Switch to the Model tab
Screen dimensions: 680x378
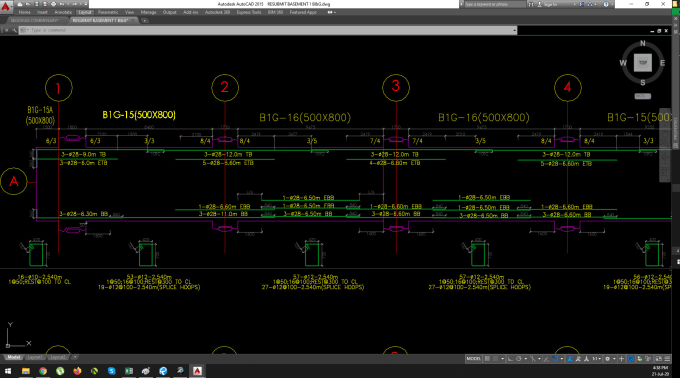point(13,357)
